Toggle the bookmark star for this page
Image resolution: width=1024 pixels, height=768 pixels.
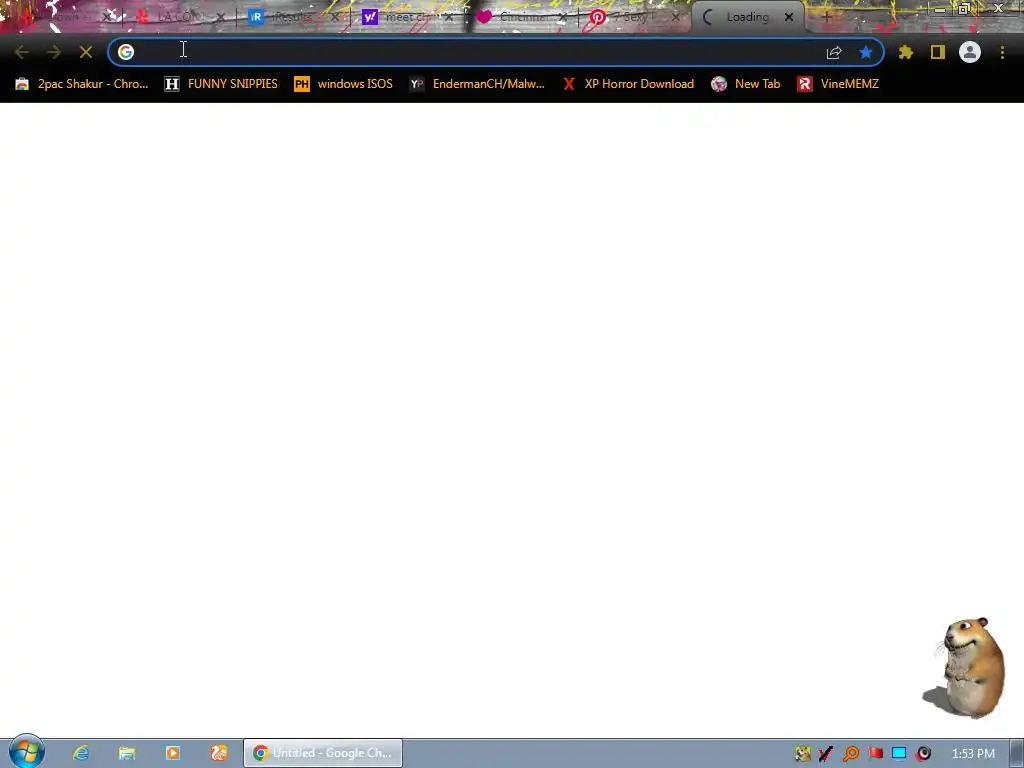click(866, 52)
